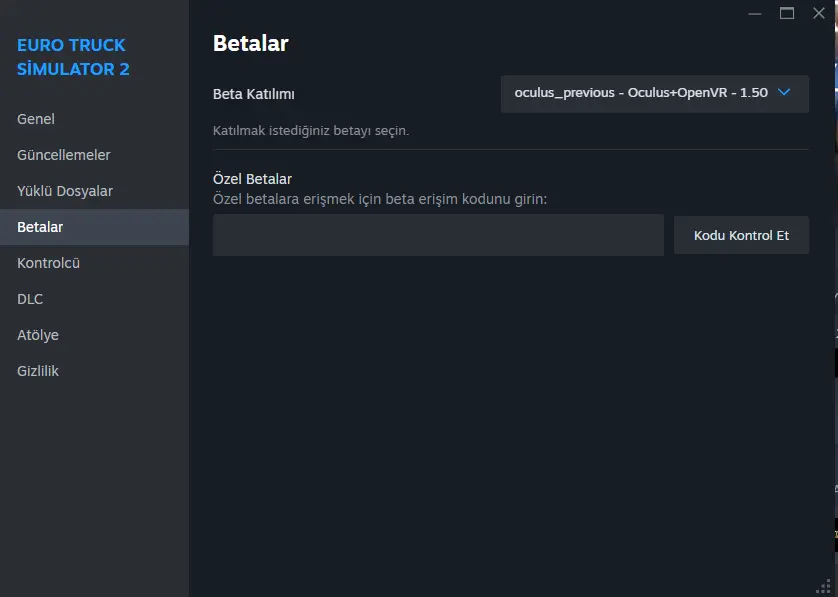Go to the Kontrolcü section
This screenshot has width=838, height=597.
click(x=94, y=263)
